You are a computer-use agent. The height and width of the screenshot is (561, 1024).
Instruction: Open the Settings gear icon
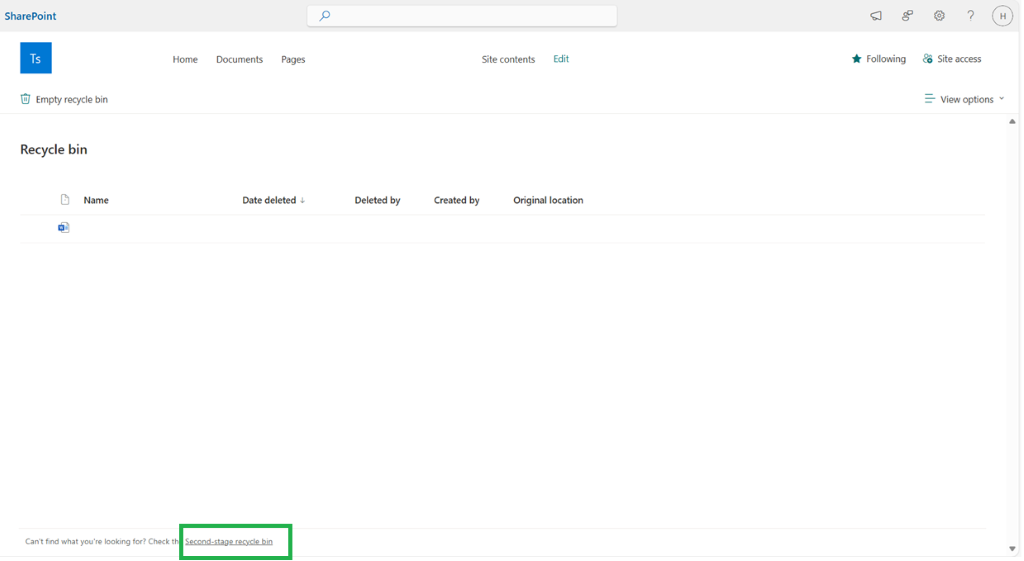(x=939, y=16)
